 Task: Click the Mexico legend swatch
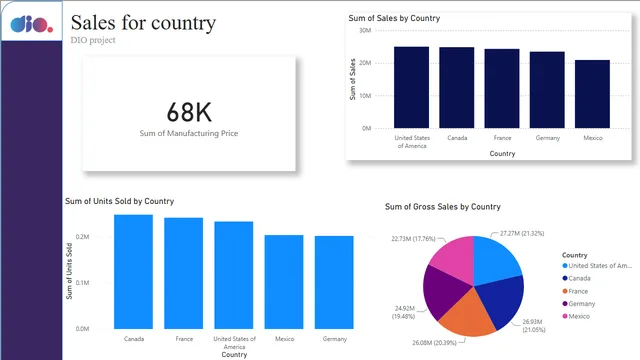565,316
